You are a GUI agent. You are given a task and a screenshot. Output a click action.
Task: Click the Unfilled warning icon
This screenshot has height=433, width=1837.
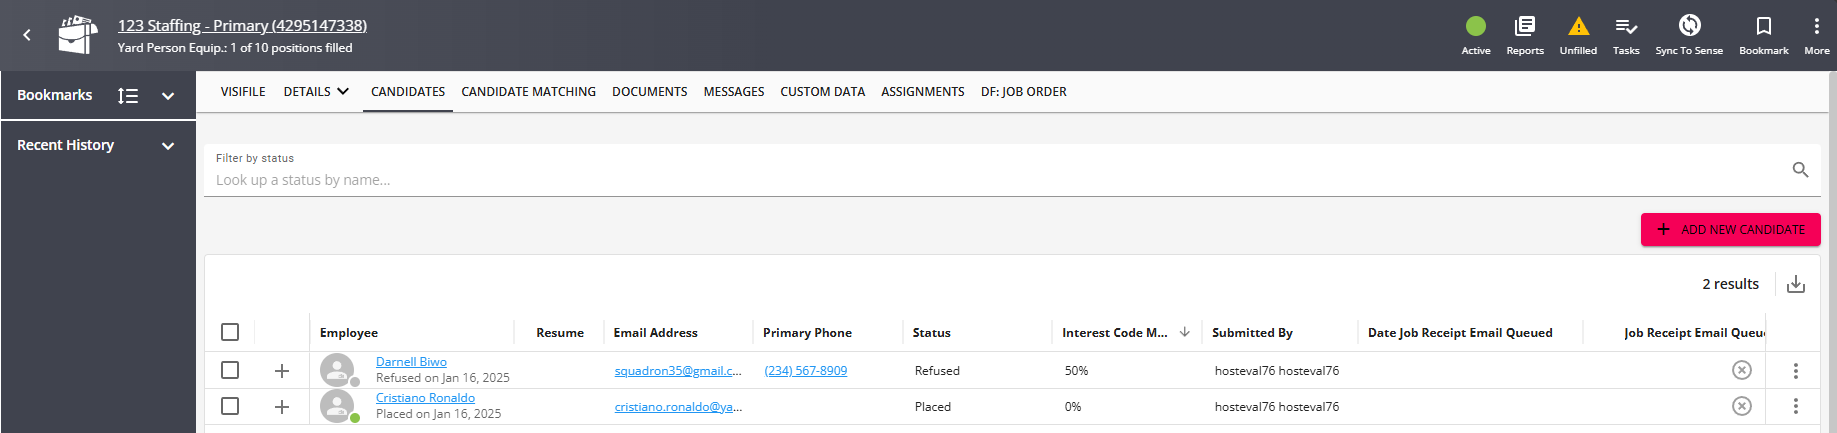[x=1578, y=27]
